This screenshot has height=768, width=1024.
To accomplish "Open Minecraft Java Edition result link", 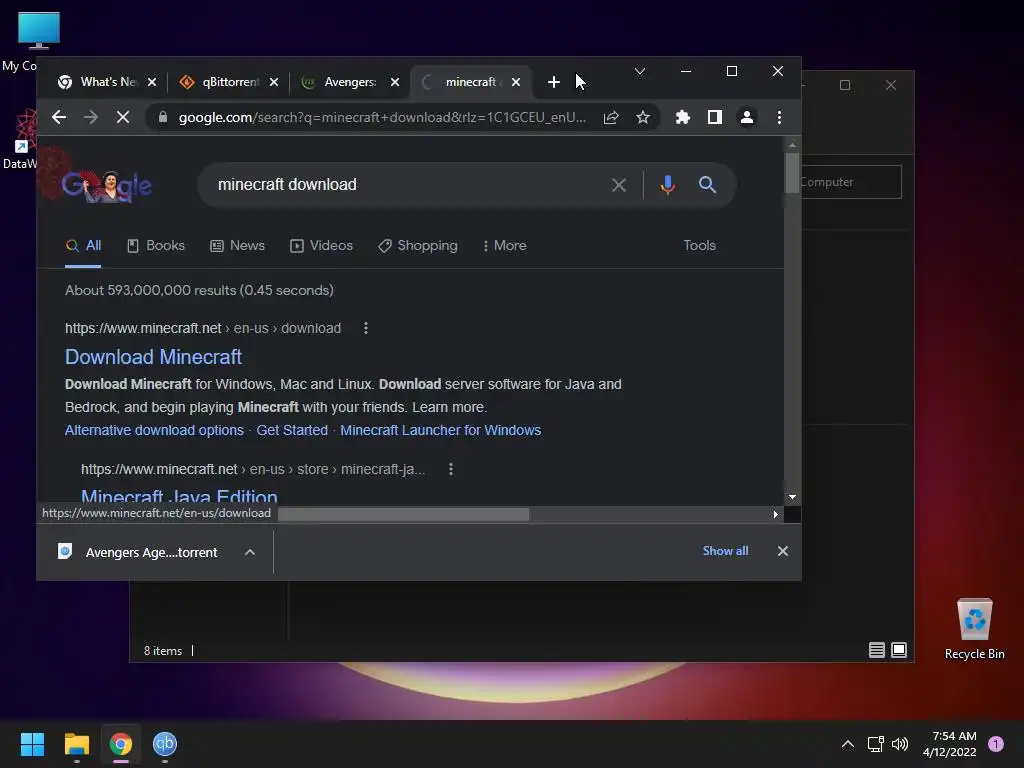I will pyautogui.click(x=179, y=495).
